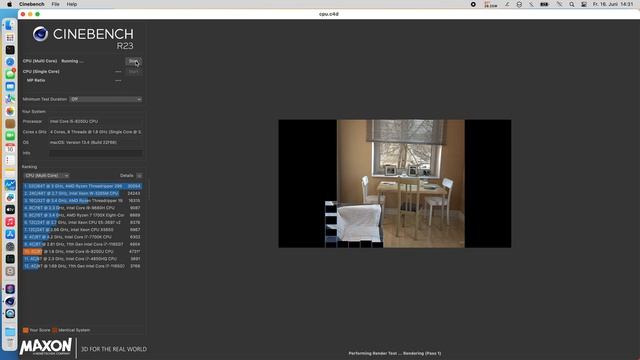Open the Calendar icon in the dock

pos(10,148)
